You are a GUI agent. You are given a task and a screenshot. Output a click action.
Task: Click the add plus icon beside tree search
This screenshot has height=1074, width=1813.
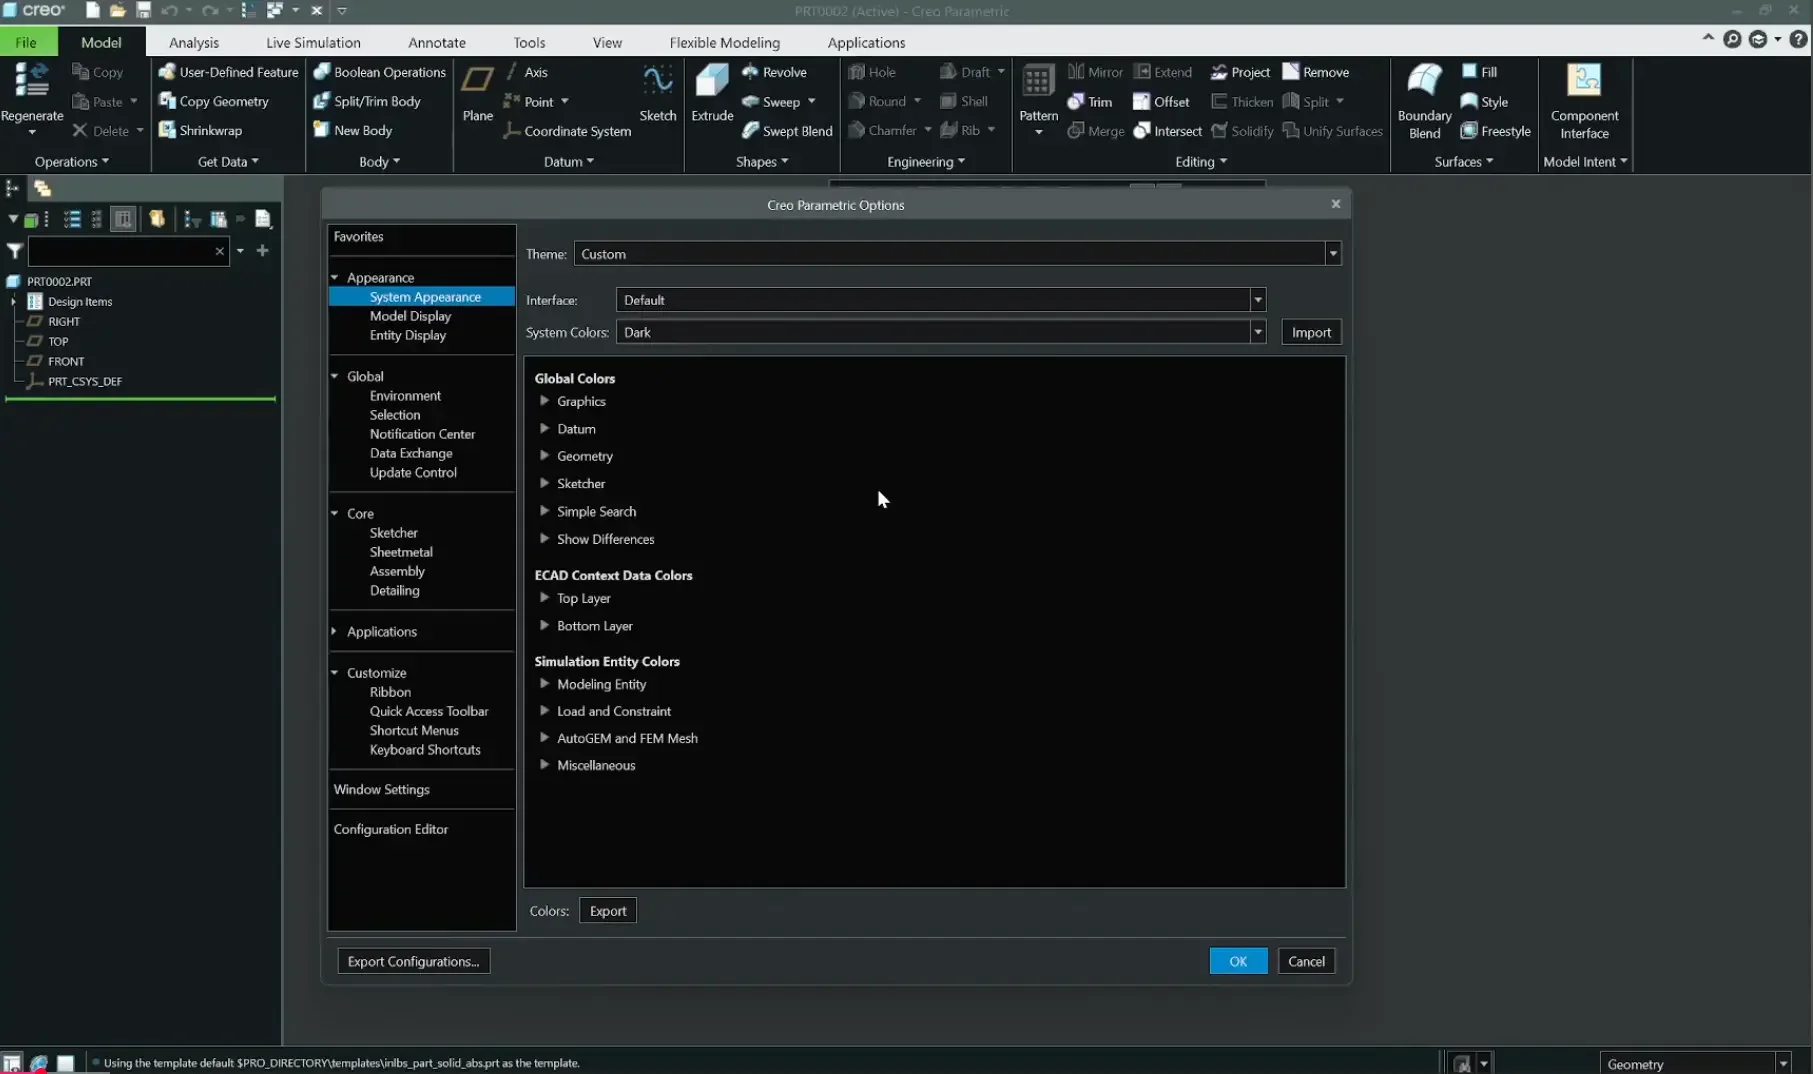(x=262, y=250)
